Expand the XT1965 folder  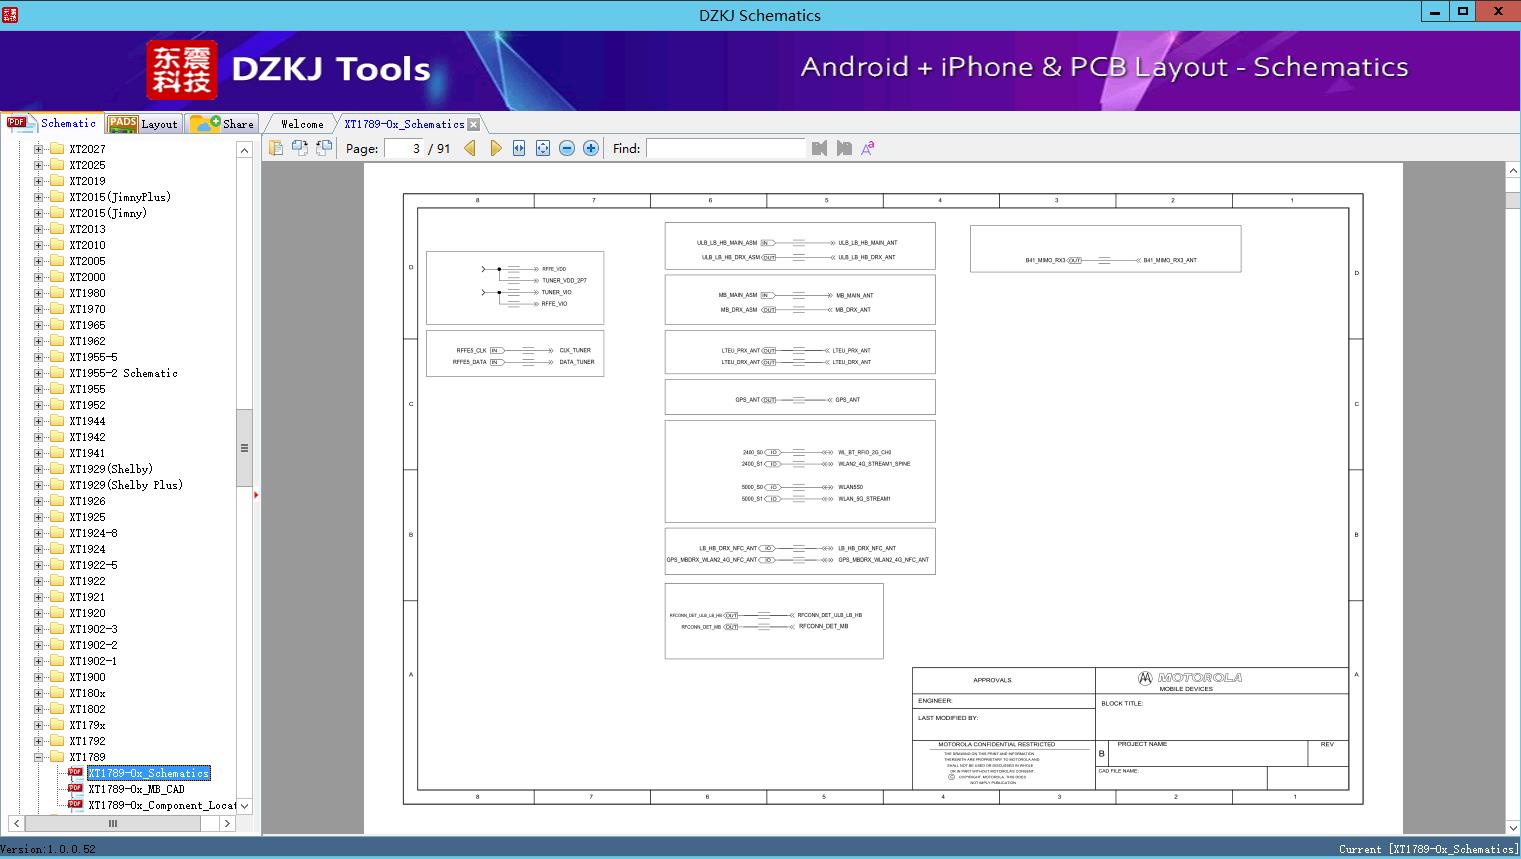point(39,325)
